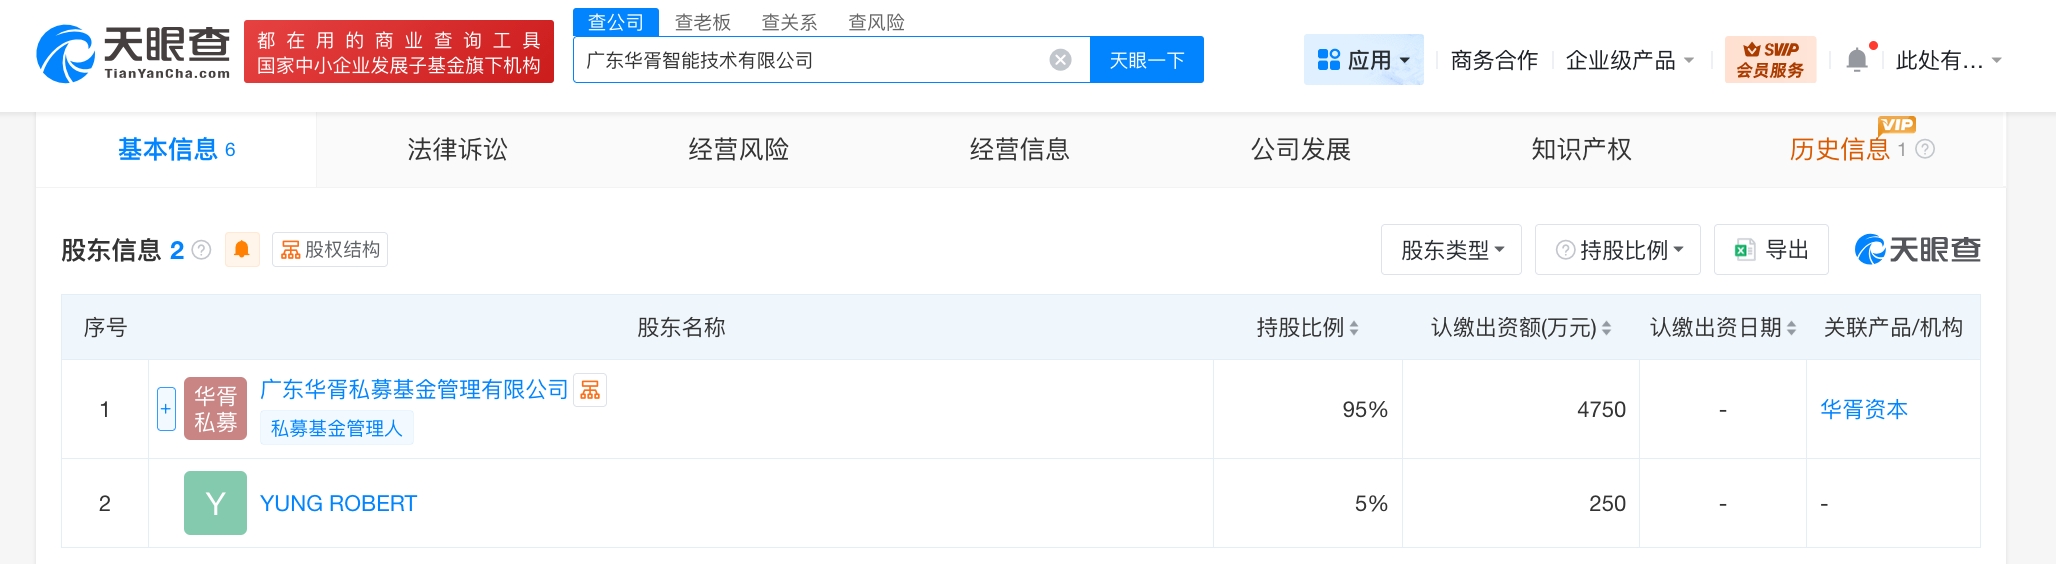This screenshot has width=2056, height=564.
Task: Open equity structure icon next to 广东华胥私募基金
Action: pos(590,390)
